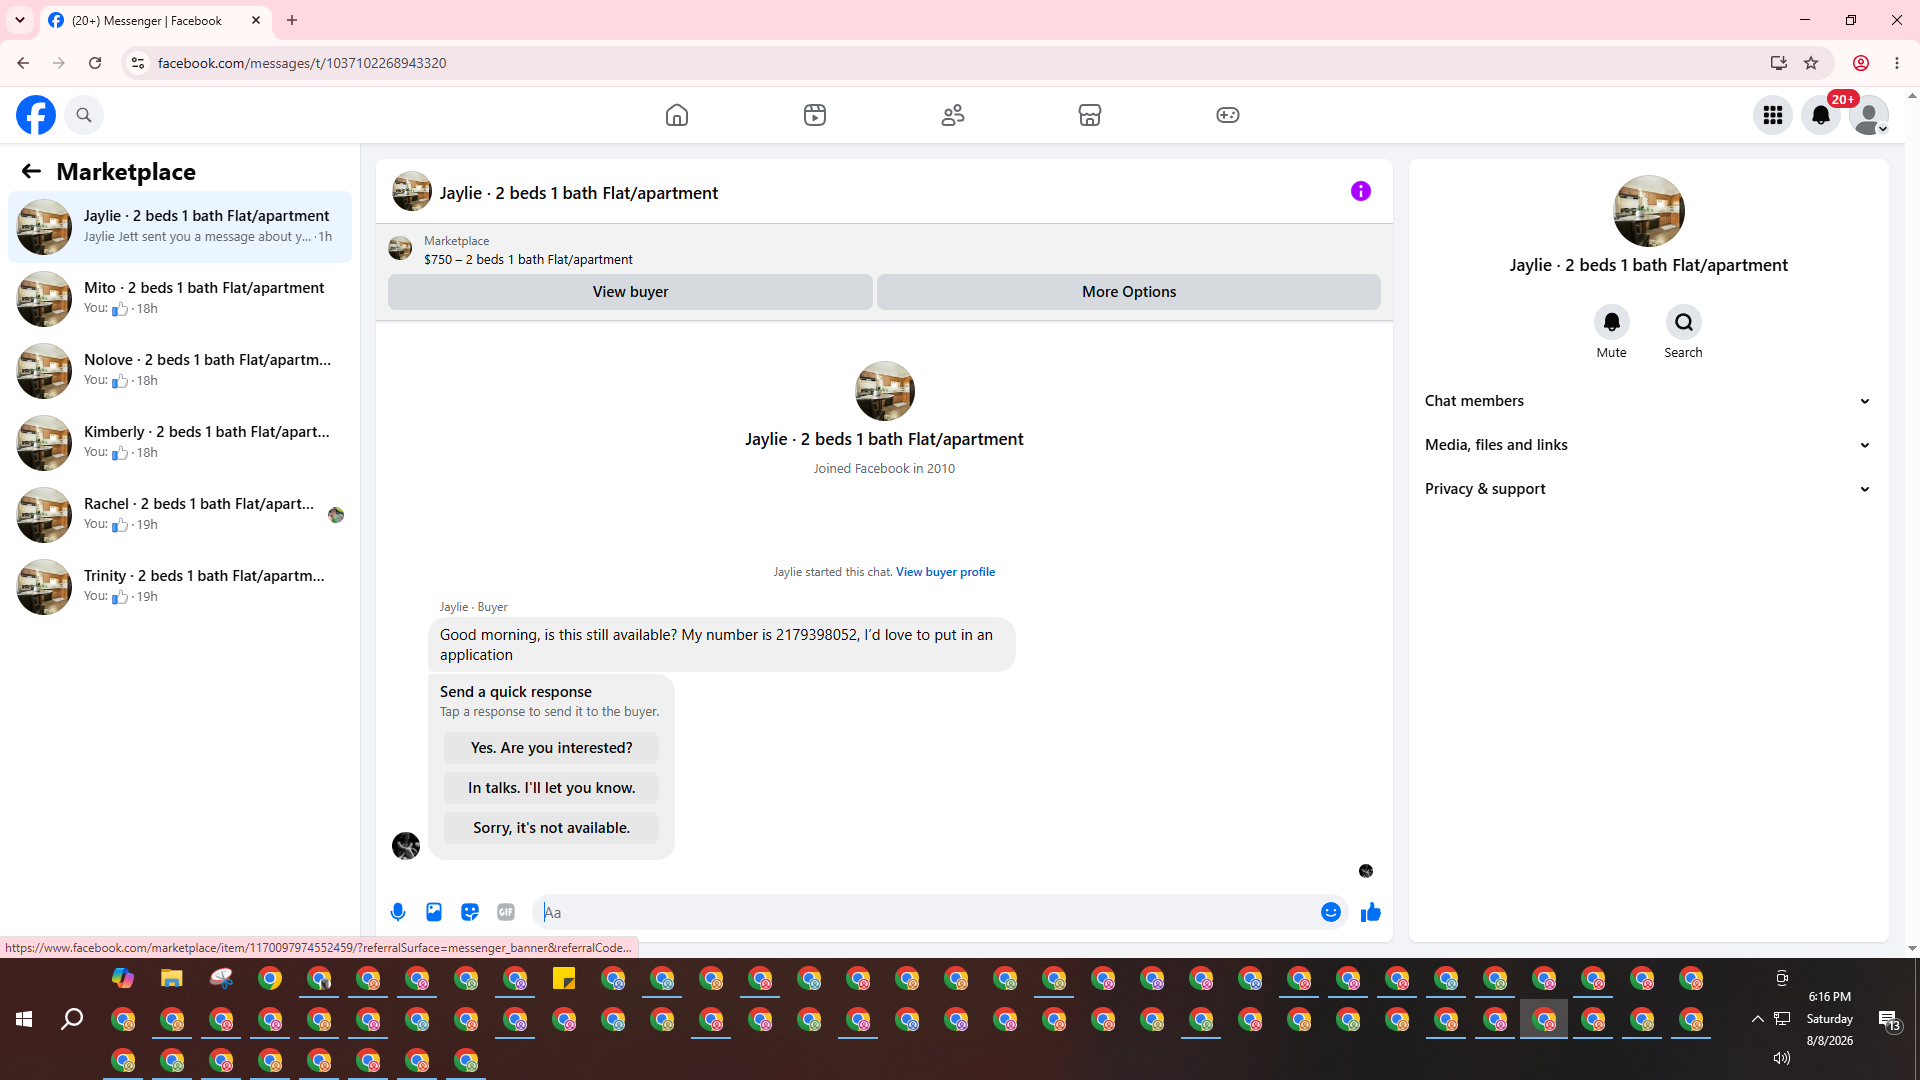This screenshot has width=1920, height=1080.
Task: Click the back arrow beside Marketplace
Action: pos(31,171)
